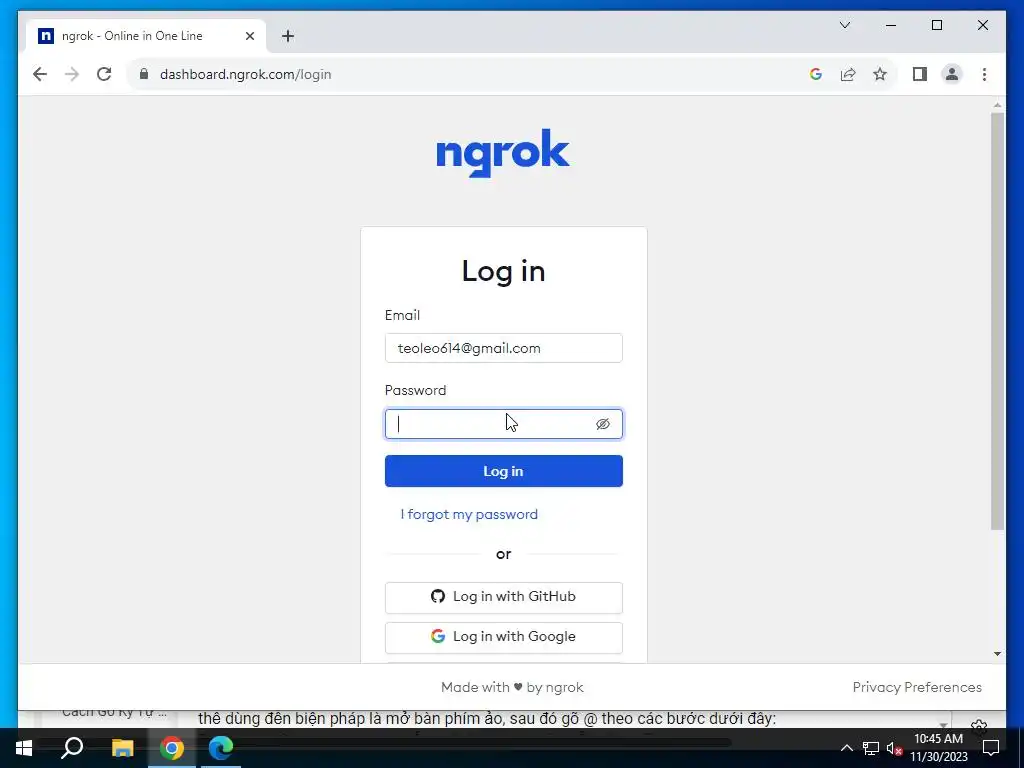Click the blue Log in button

pos(504,471)
